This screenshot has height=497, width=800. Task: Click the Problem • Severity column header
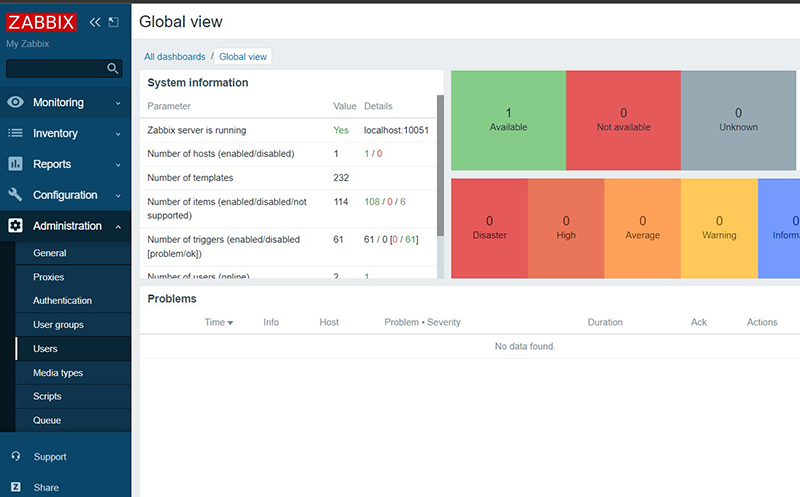[422, 322]
